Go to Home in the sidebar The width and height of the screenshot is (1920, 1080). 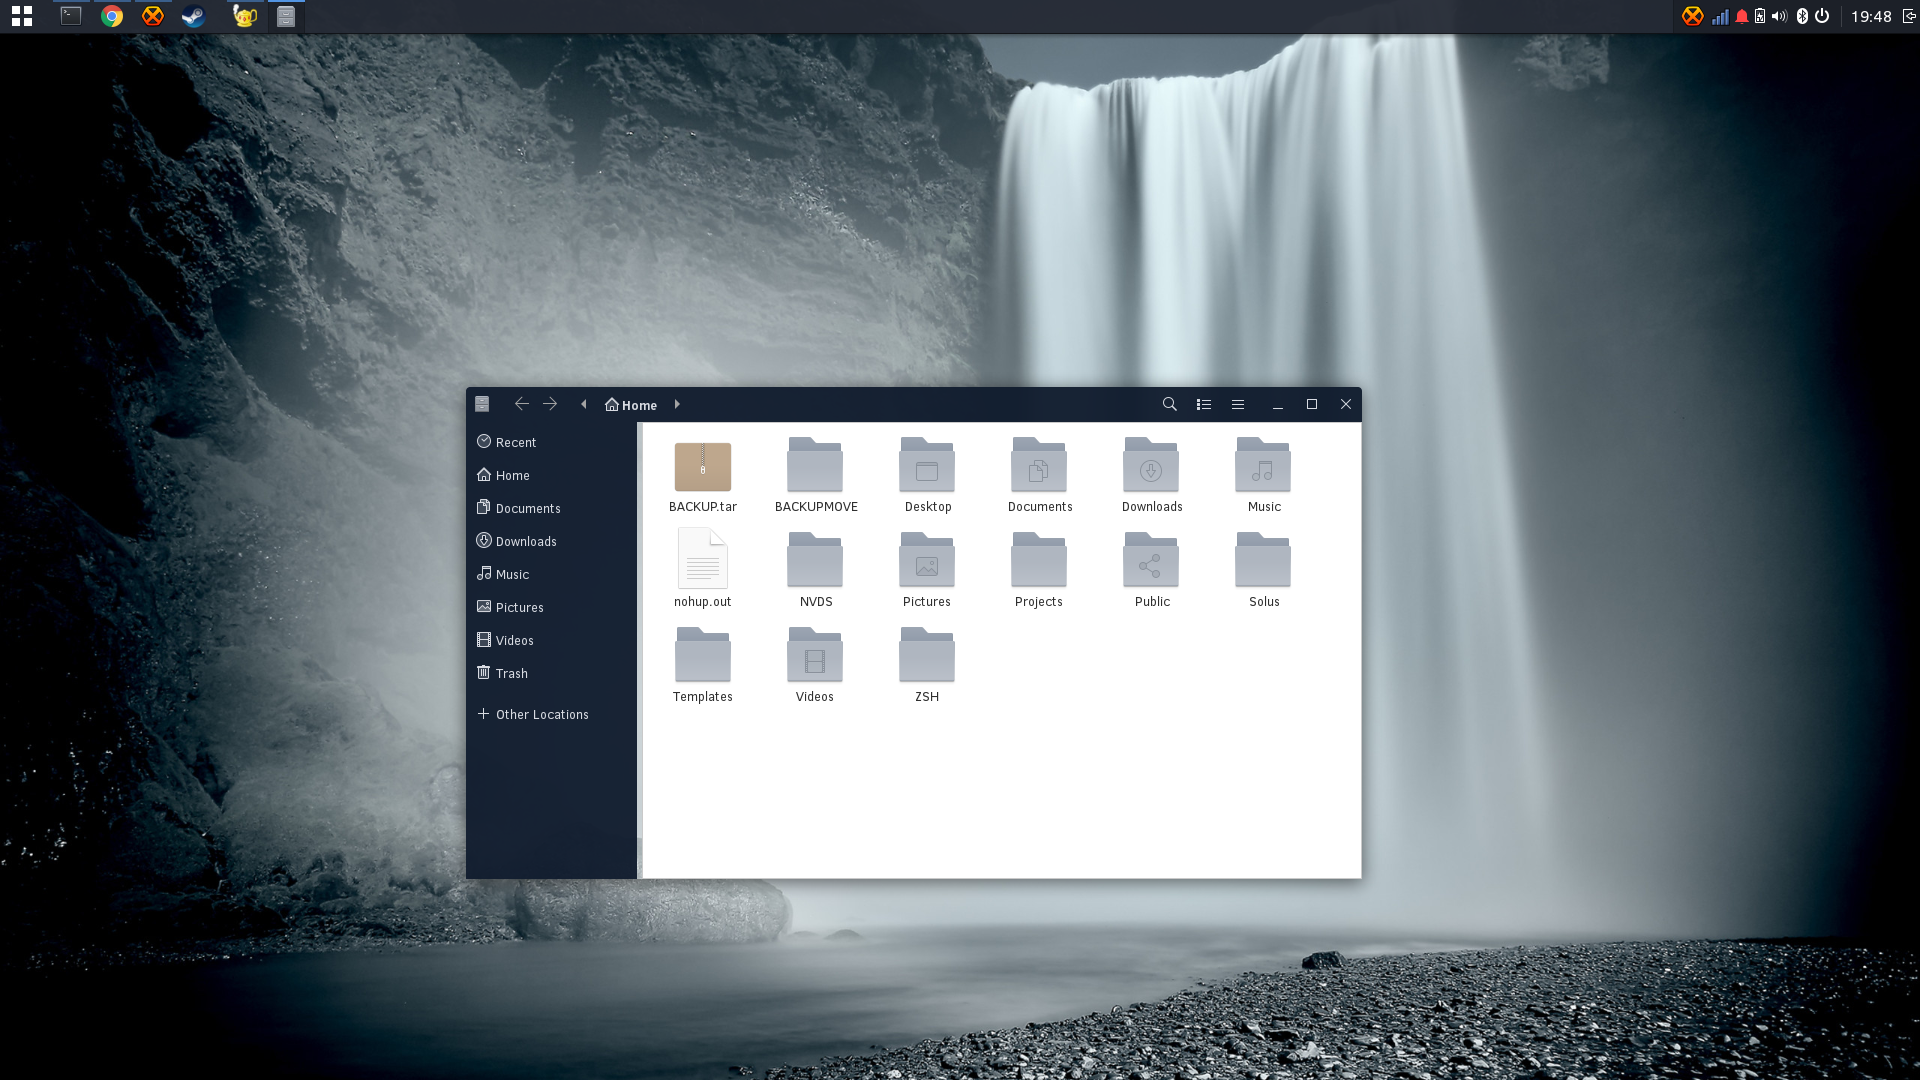click(552, 475)
